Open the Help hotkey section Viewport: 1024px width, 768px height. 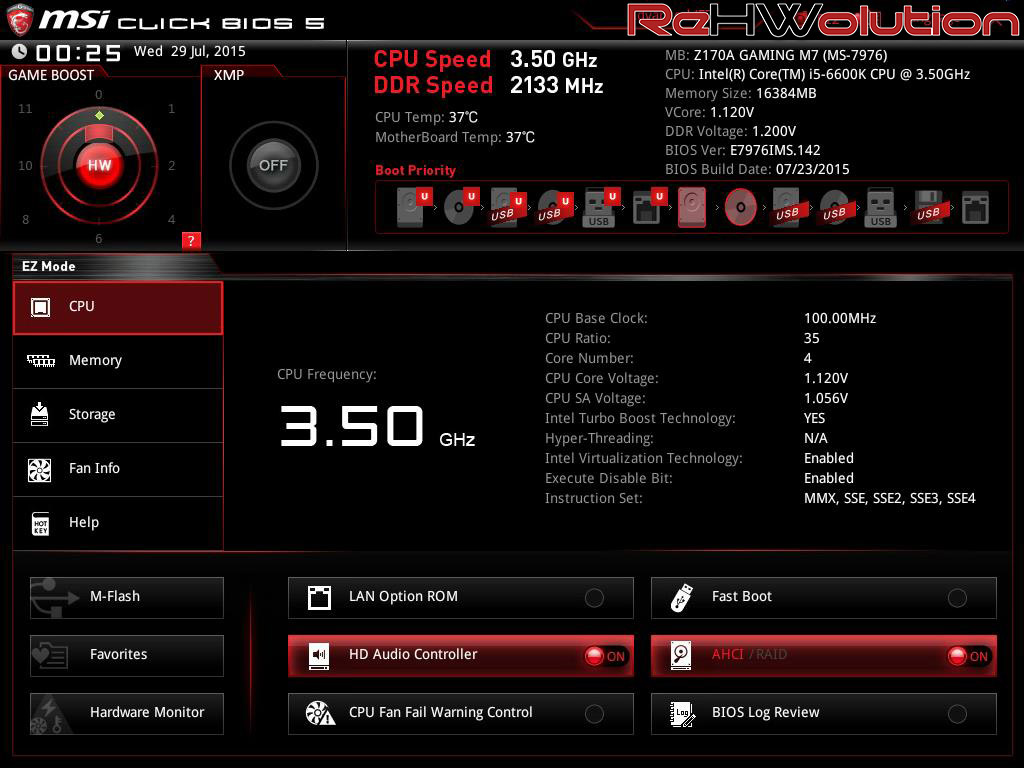pos(118,523)
